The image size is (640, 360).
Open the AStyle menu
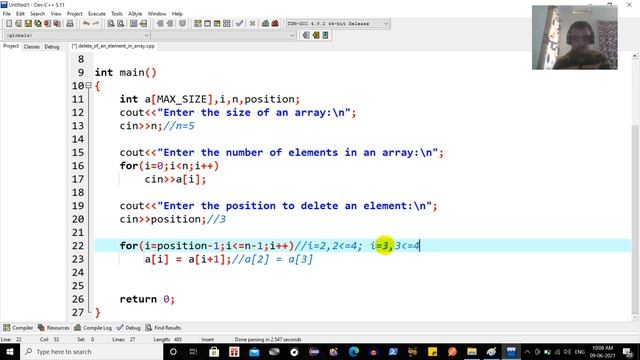coord(135,13)
